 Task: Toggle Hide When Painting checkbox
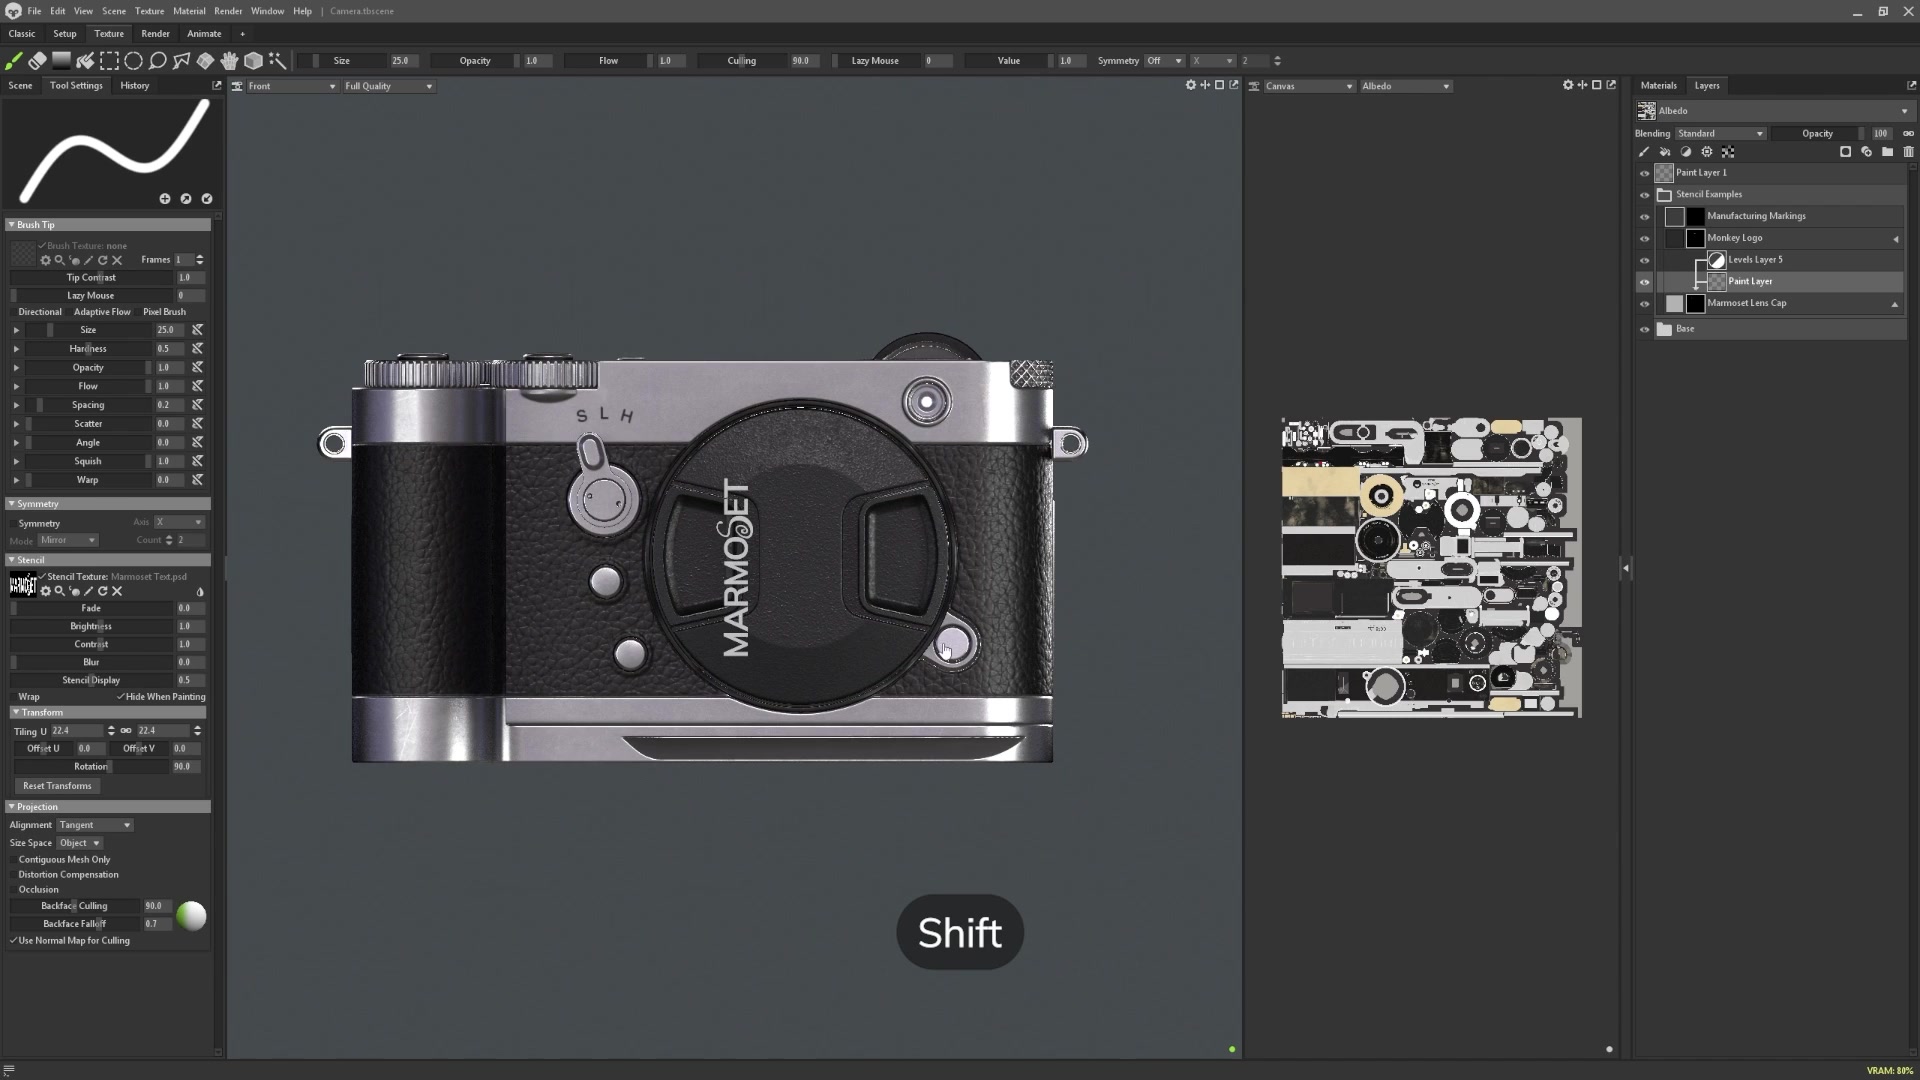[x=121, y=697]
